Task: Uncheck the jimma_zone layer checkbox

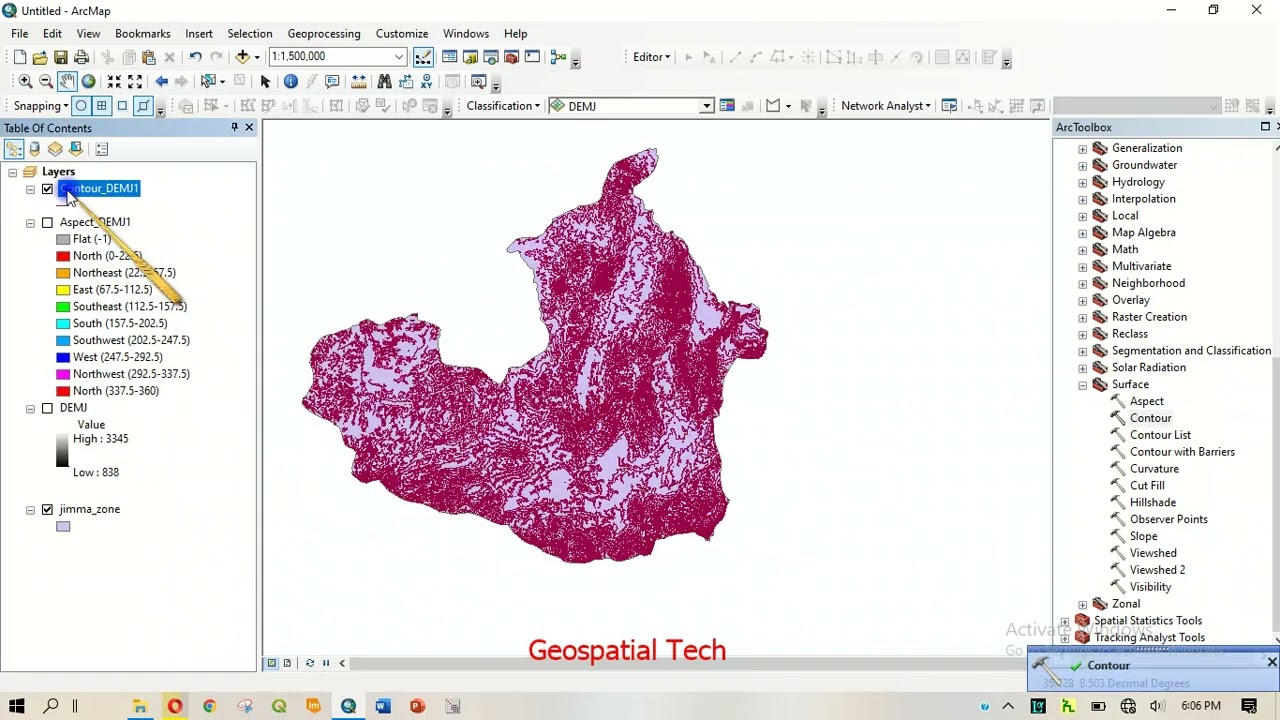Action: click(47, 509)
